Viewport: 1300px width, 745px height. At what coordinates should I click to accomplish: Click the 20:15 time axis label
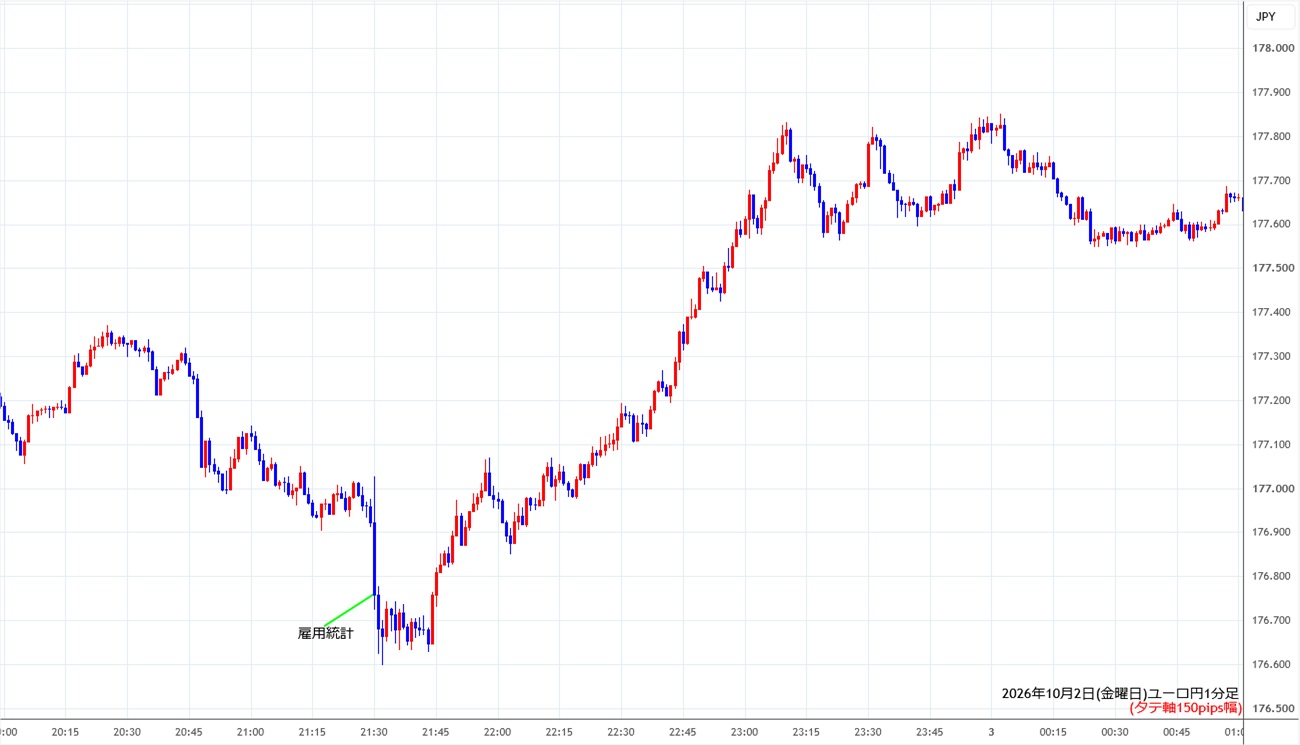(x=65, y=732)
